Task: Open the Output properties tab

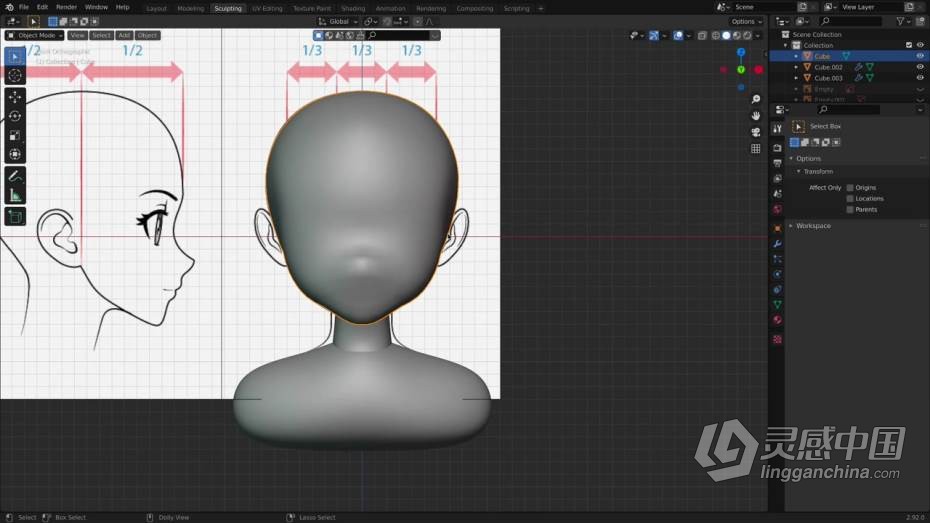Action: click(777, 163)
